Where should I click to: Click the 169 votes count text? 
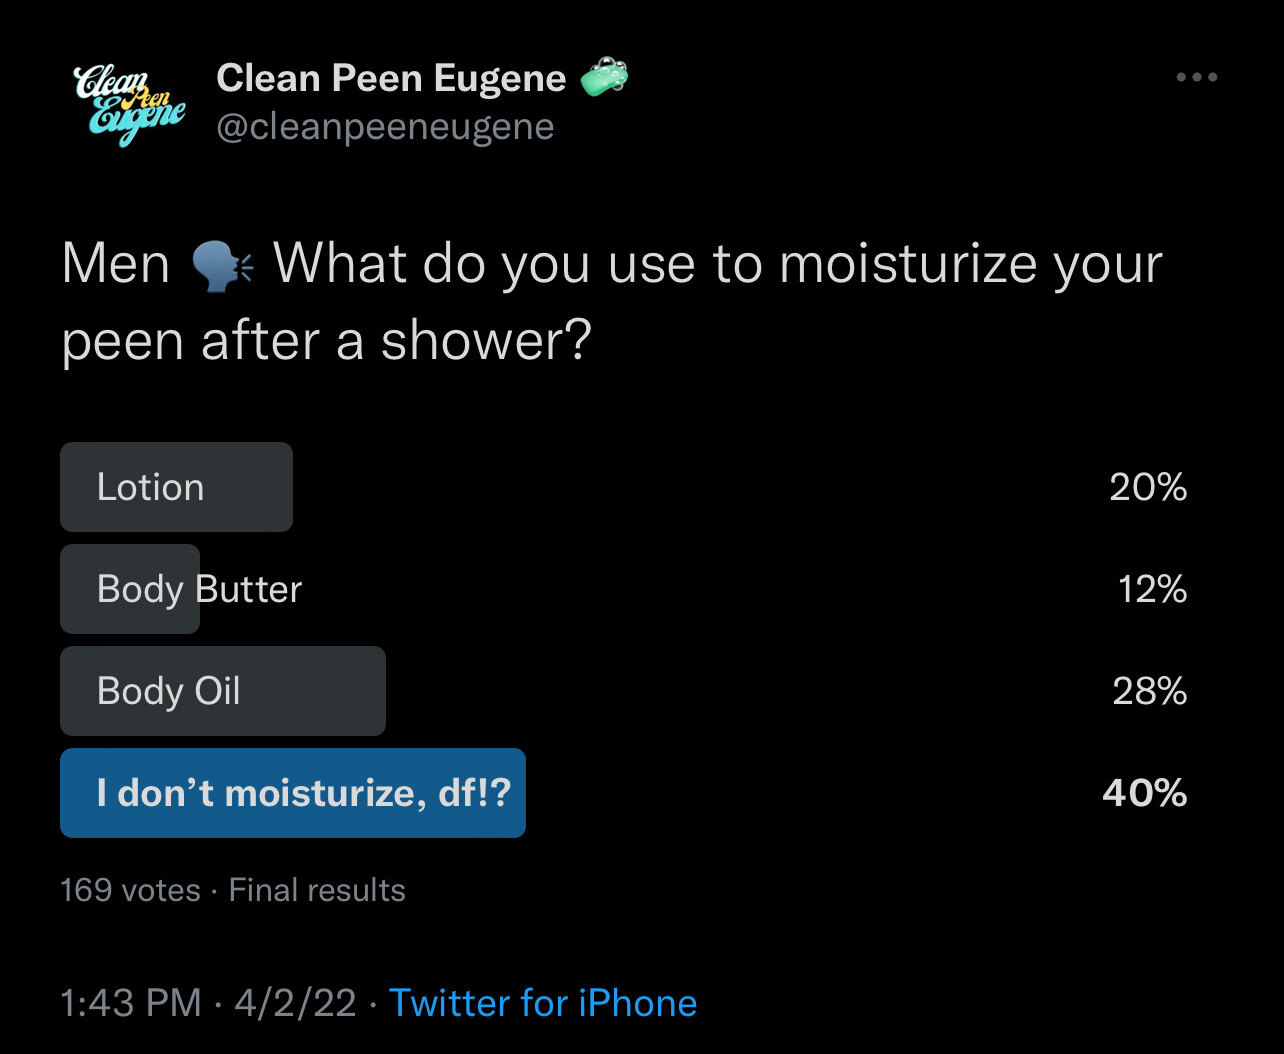130,890
